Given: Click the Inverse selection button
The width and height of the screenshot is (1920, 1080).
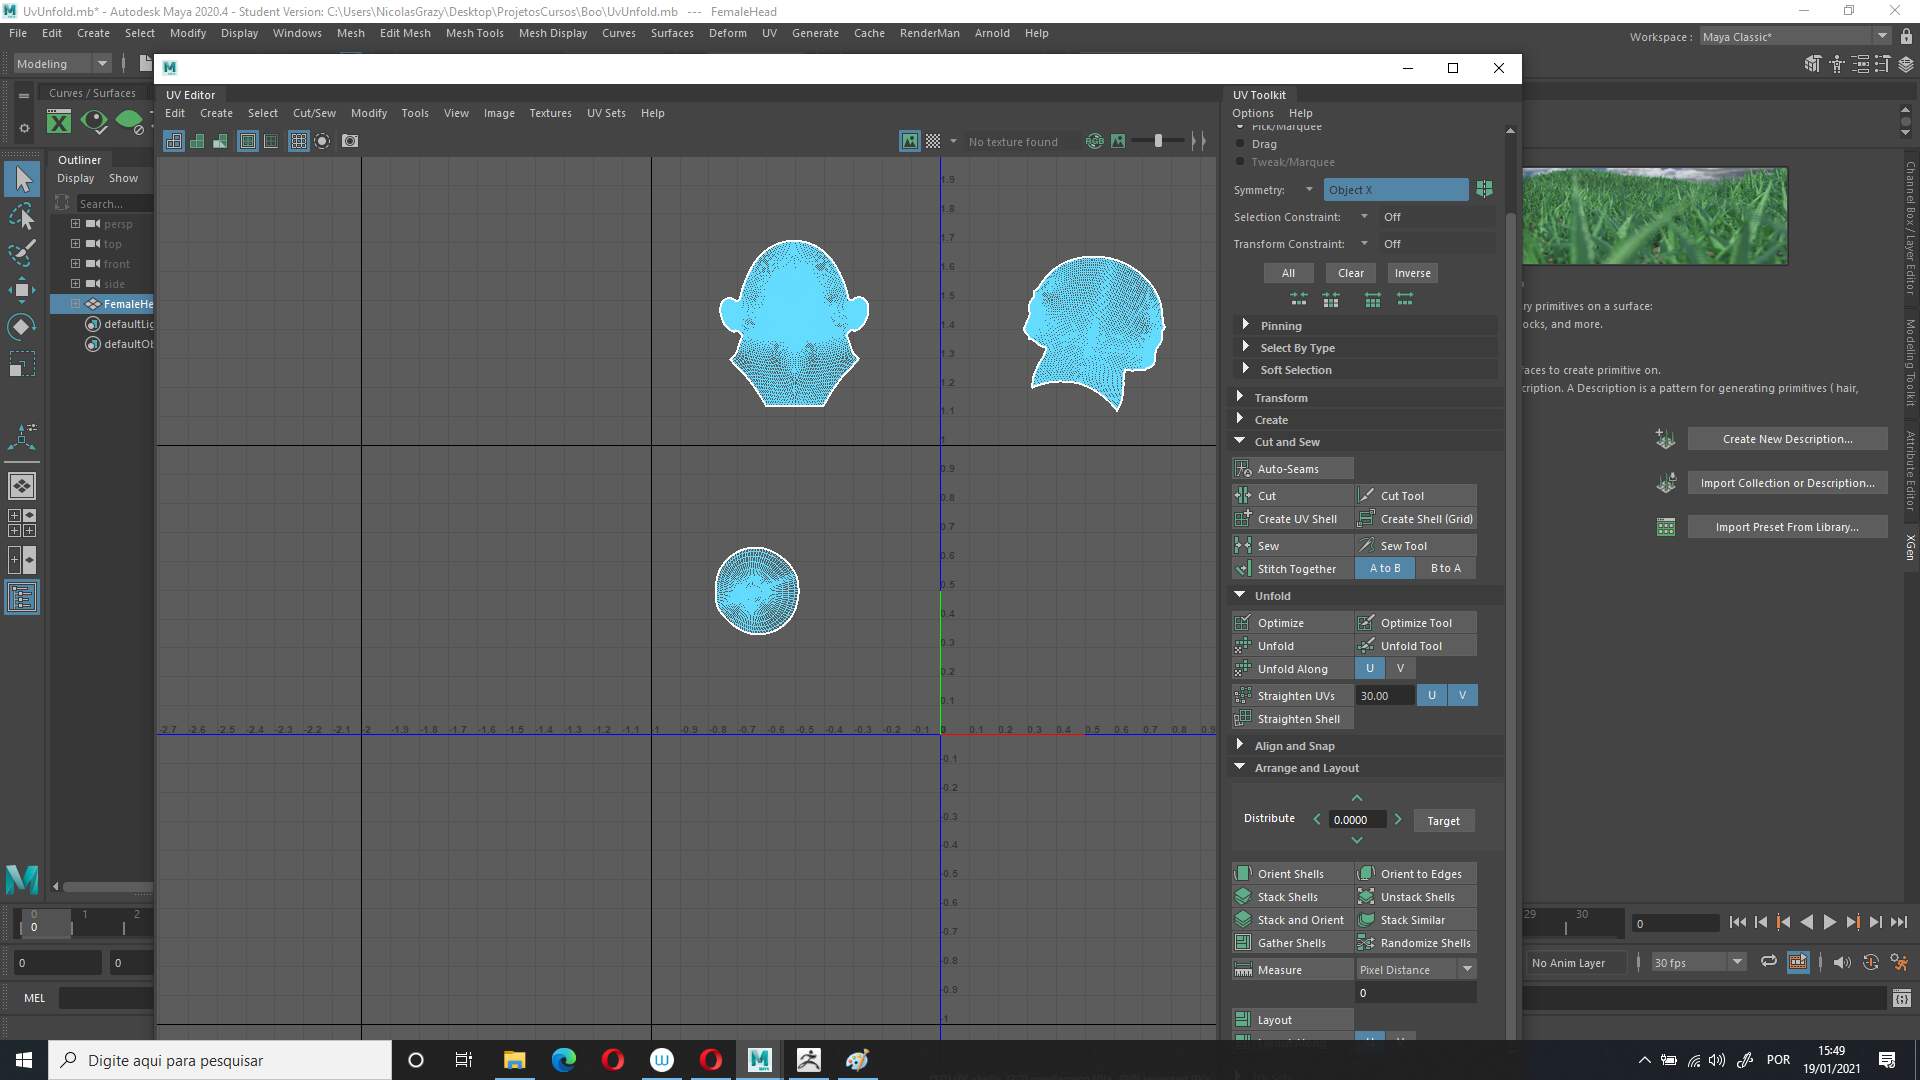Looking at the screenshot, I should coord(1412,273).
